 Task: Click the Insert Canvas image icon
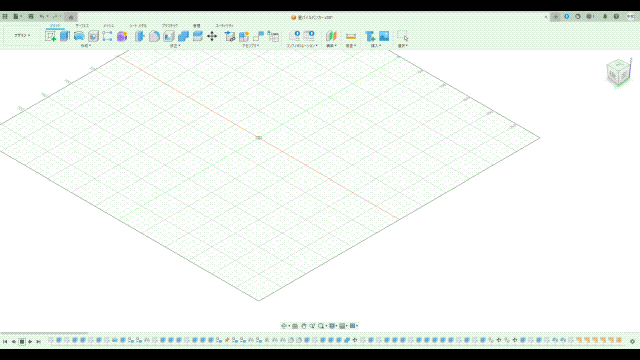384,36
